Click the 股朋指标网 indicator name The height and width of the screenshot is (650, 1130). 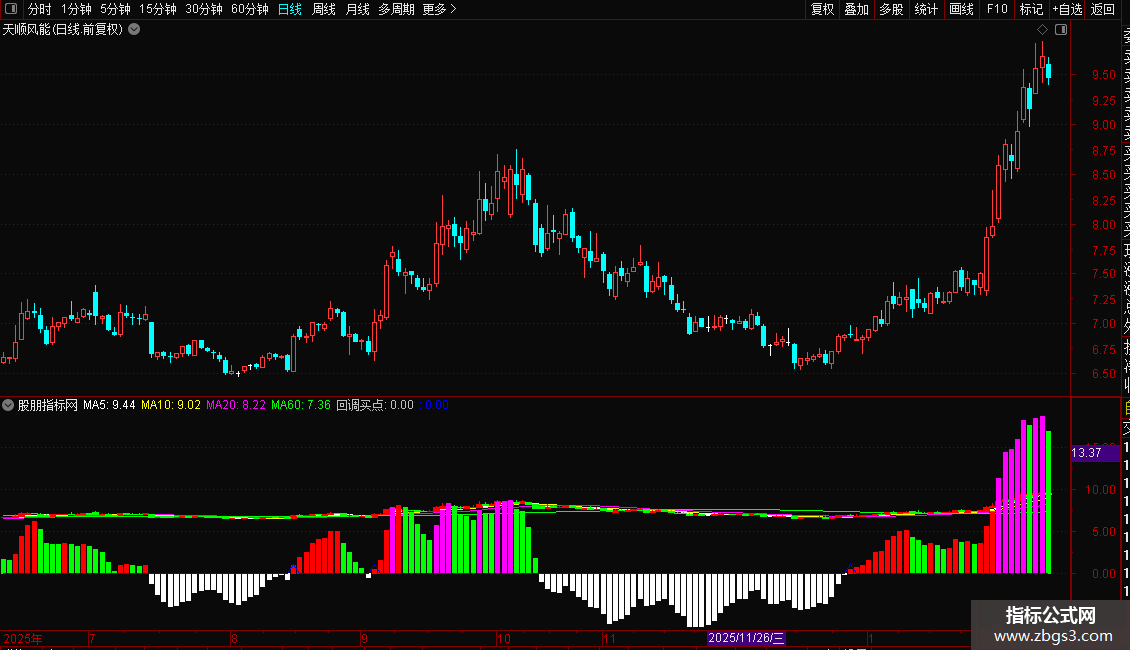[48, 405]
